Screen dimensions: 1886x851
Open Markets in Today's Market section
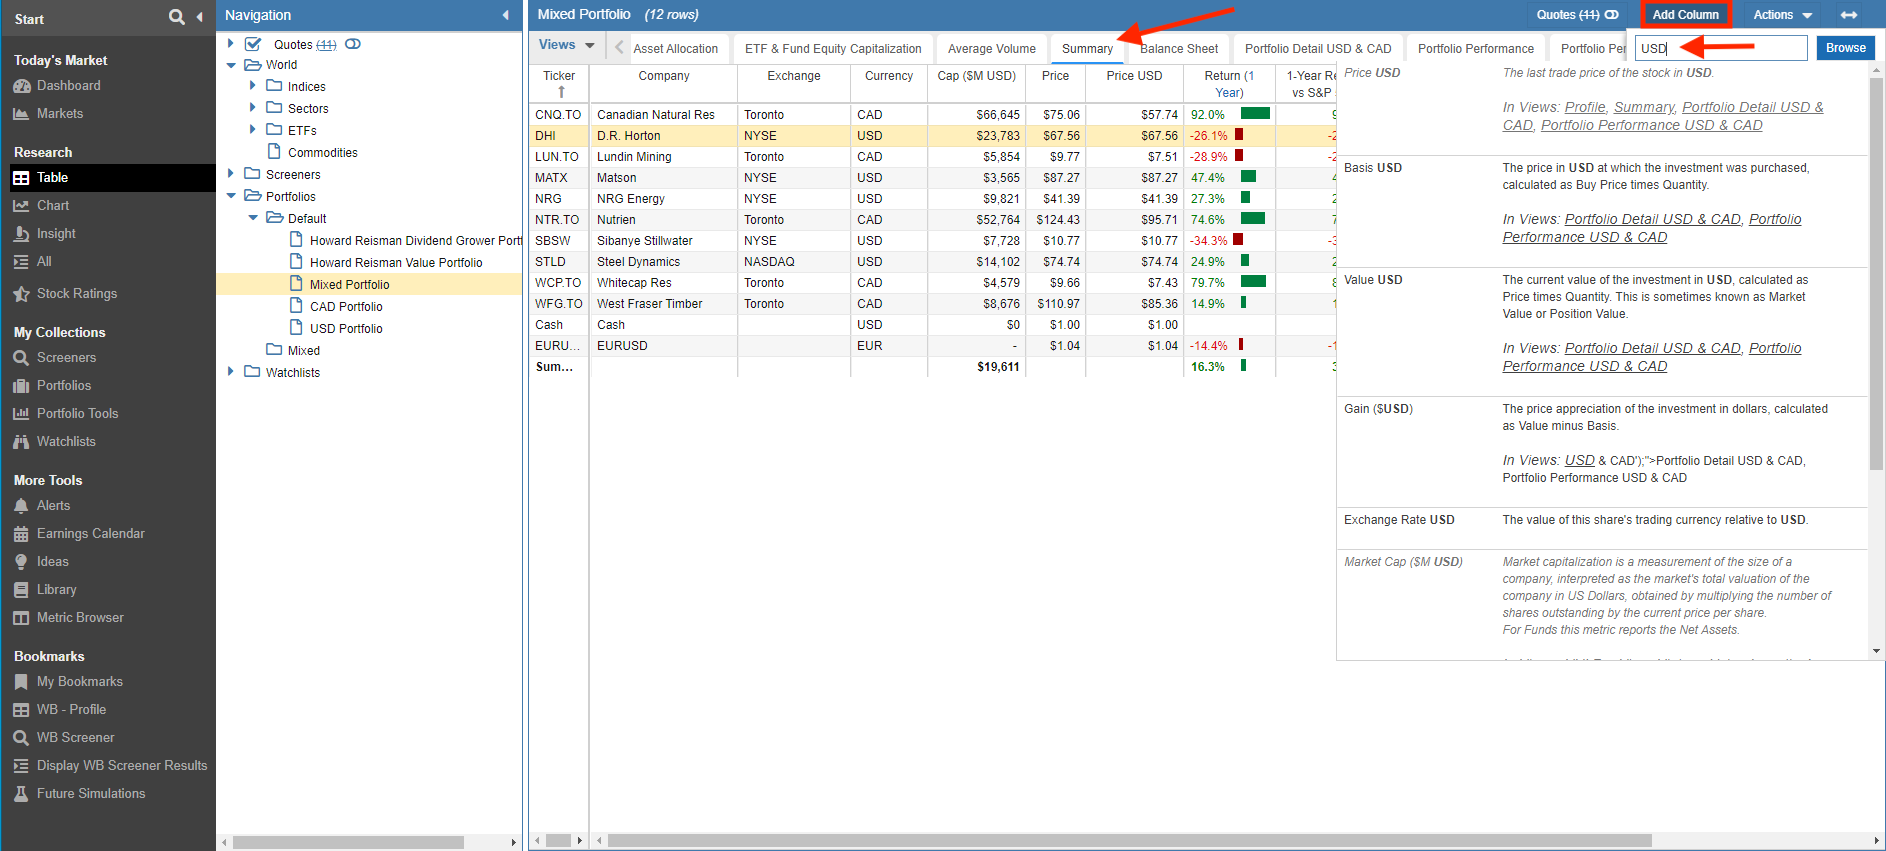[x=60, y=114]
